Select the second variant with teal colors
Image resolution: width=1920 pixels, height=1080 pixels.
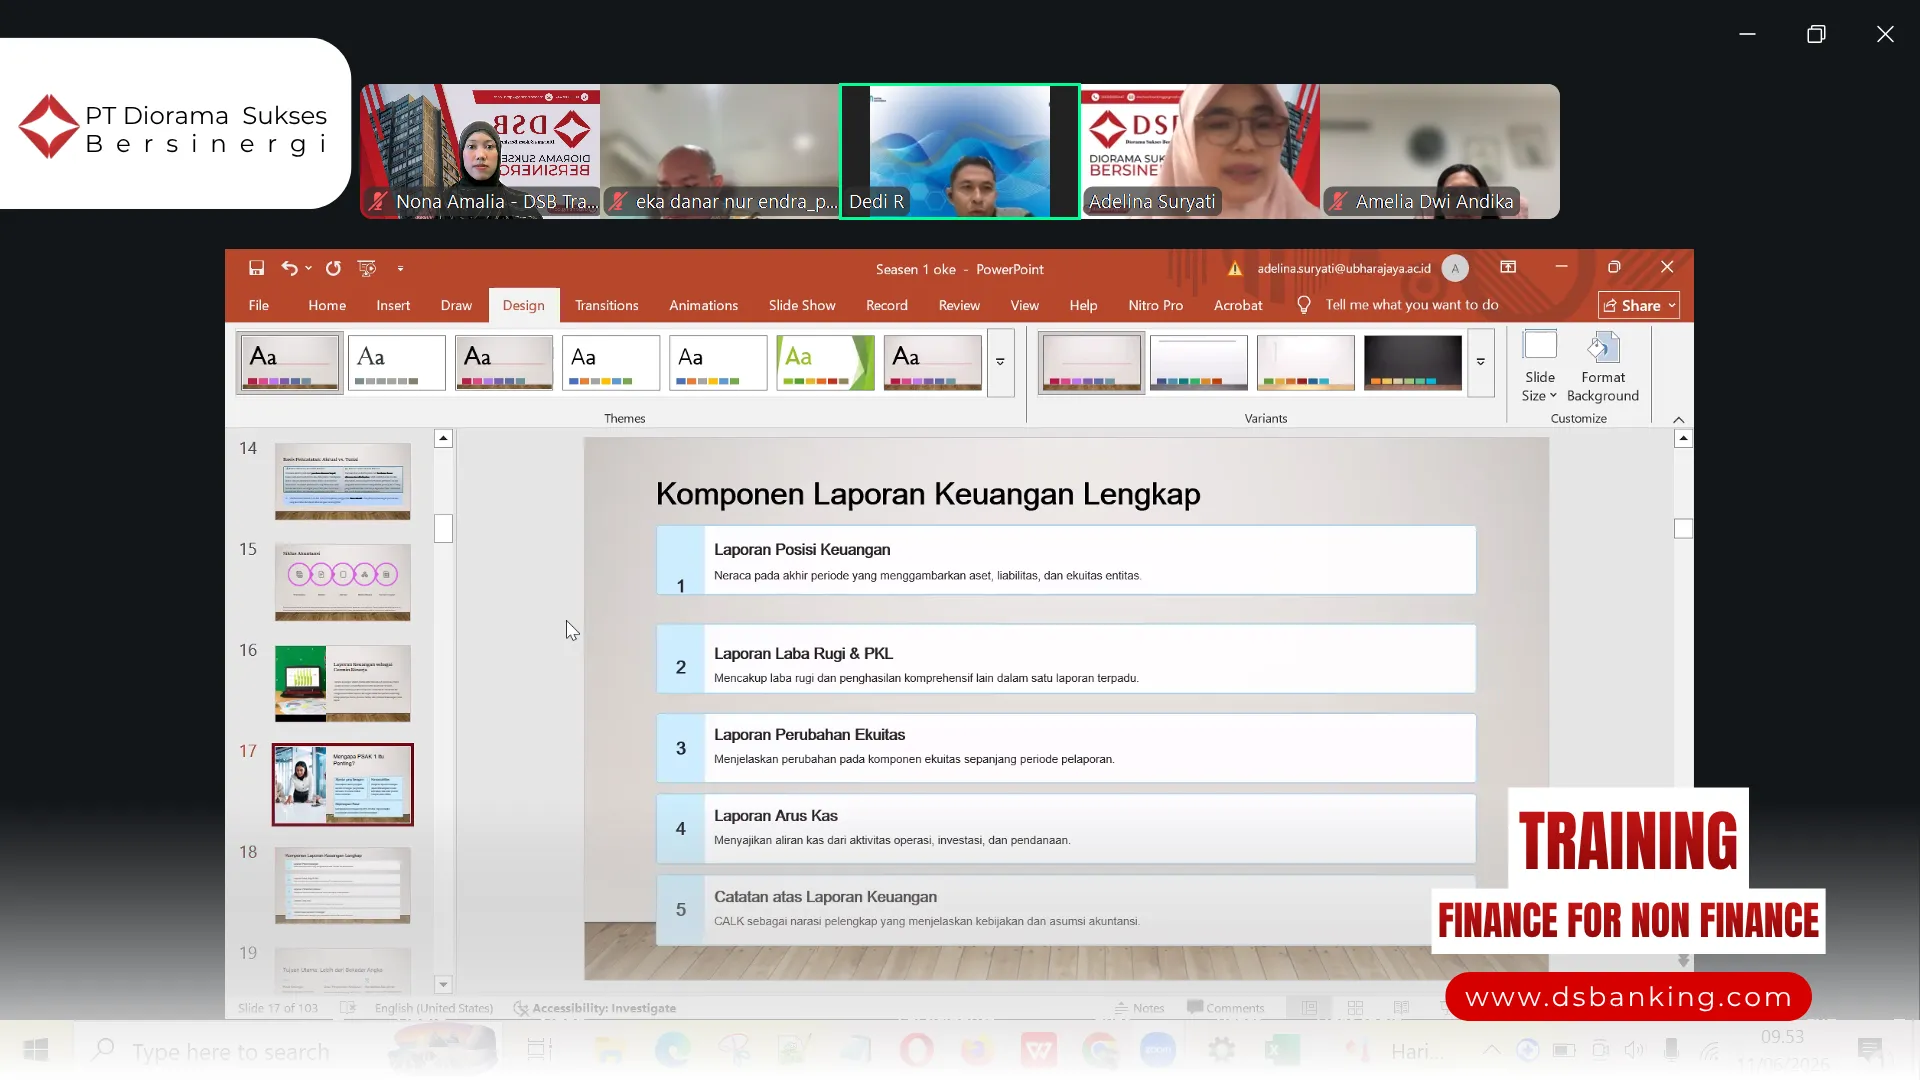[x=1198, y=362]
